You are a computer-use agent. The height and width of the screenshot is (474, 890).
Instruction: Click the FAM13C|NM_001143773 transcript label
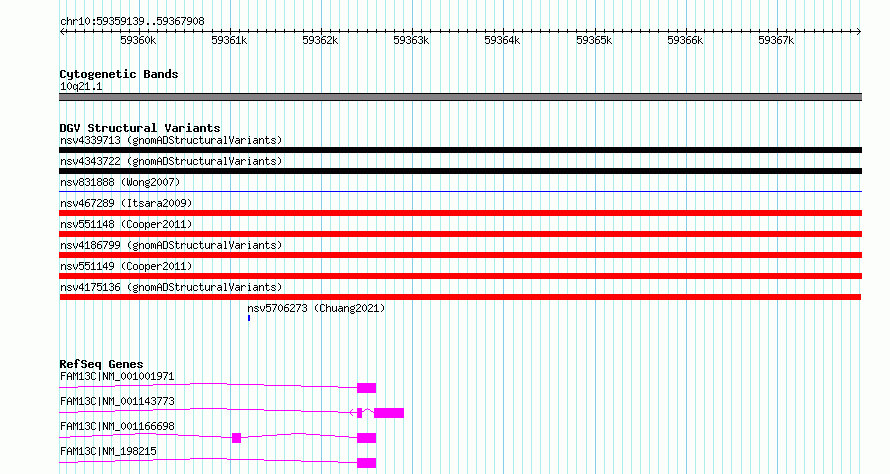[117, 401]
